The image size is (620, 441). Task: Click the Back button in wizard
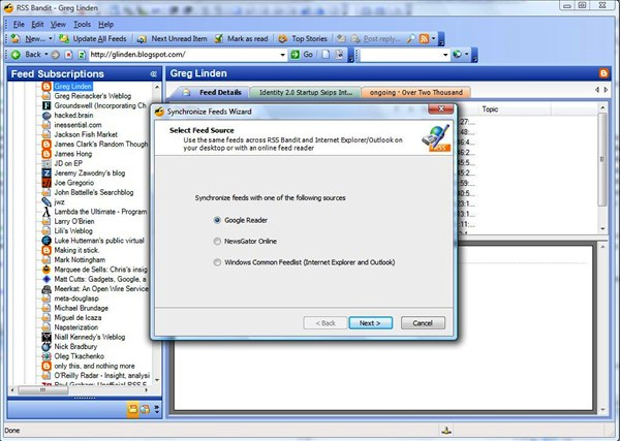(x=325, y=323)
